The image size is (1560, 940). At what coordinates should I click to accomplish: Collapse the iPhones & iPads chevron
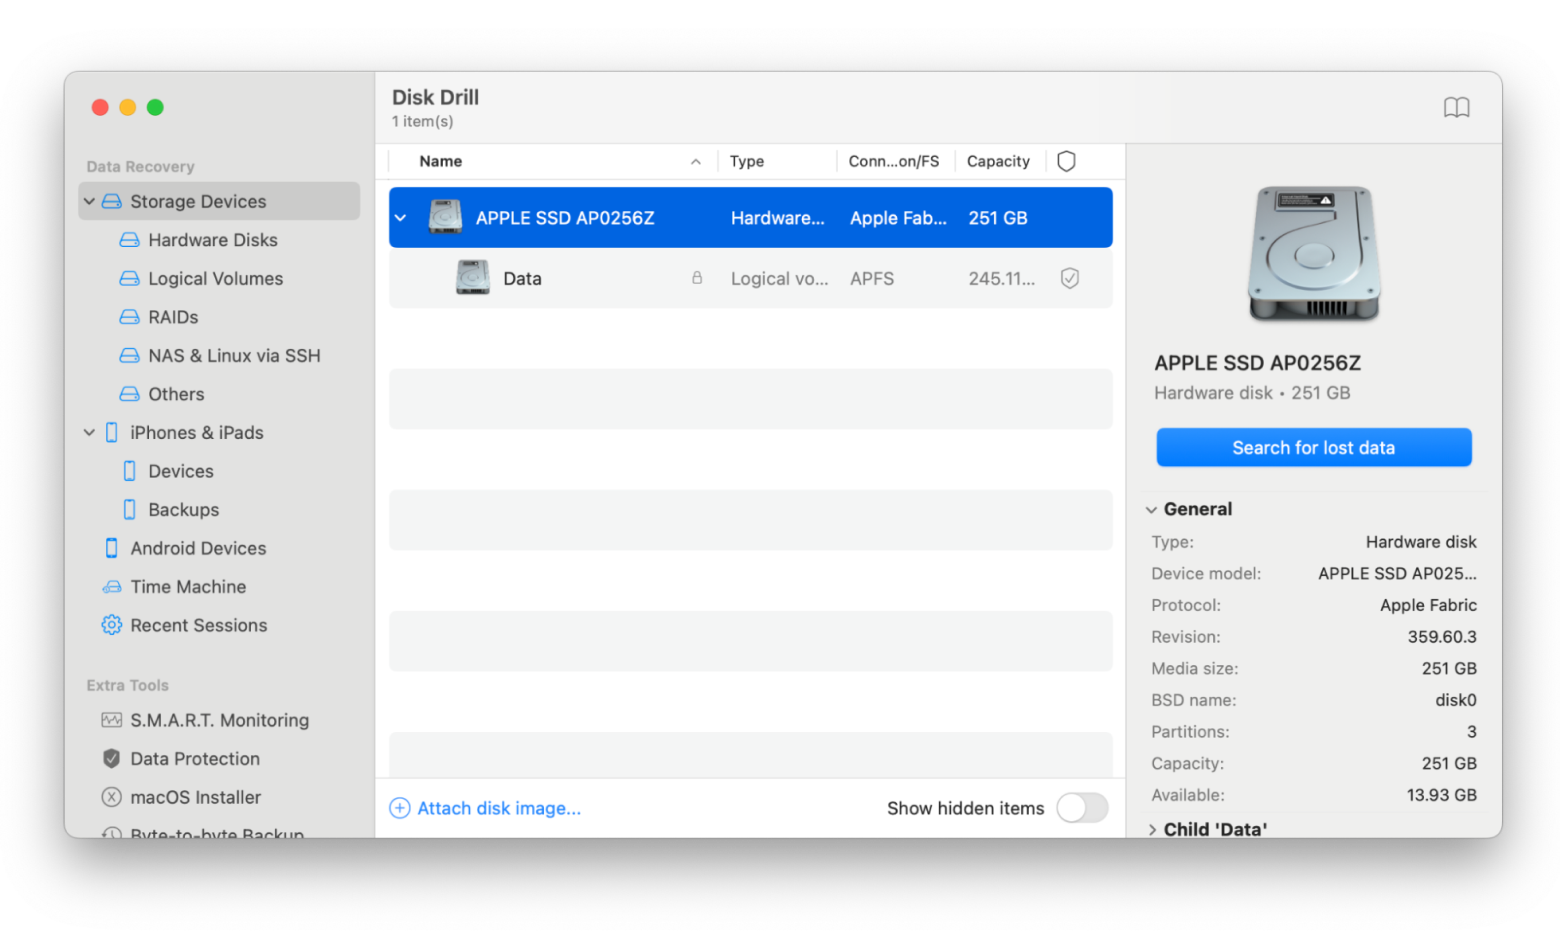coord(89,432)
